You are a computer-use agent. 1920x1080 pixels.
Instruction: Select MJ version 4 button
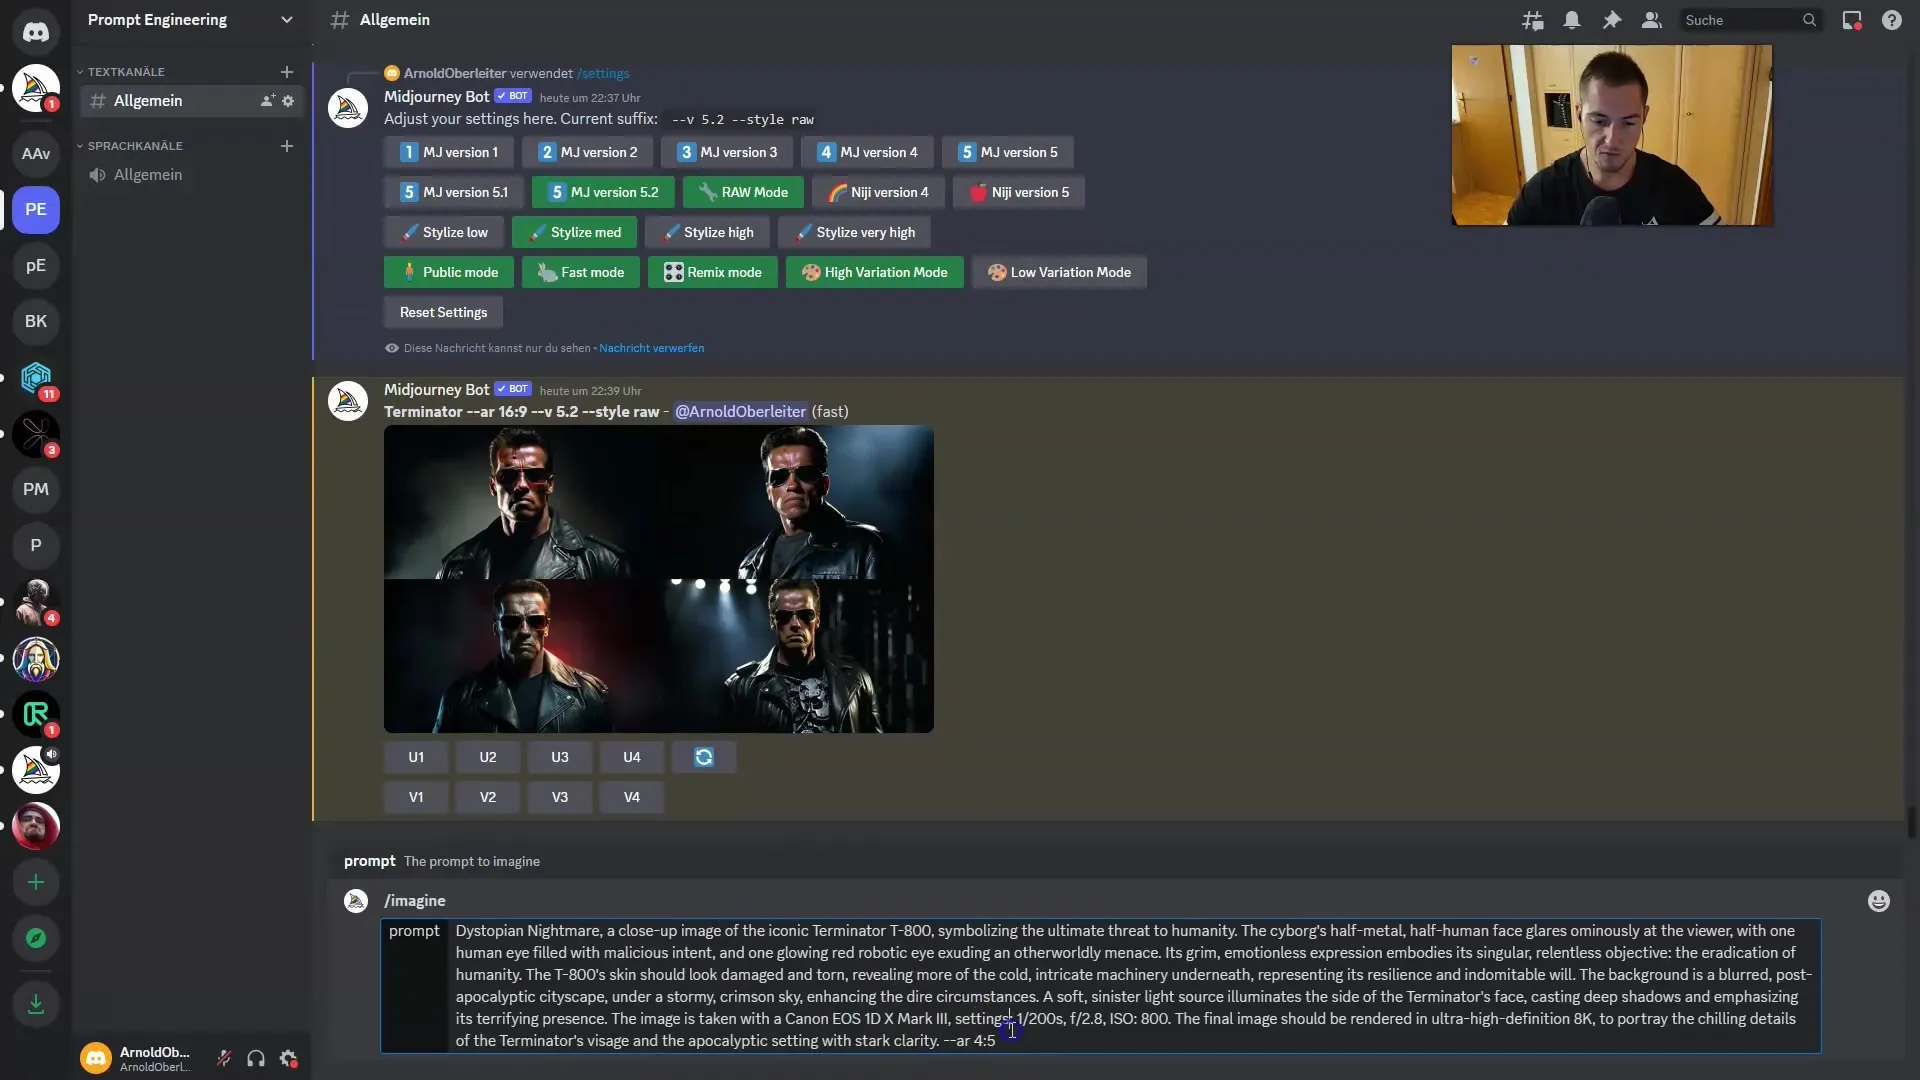(x=867, y=152)
